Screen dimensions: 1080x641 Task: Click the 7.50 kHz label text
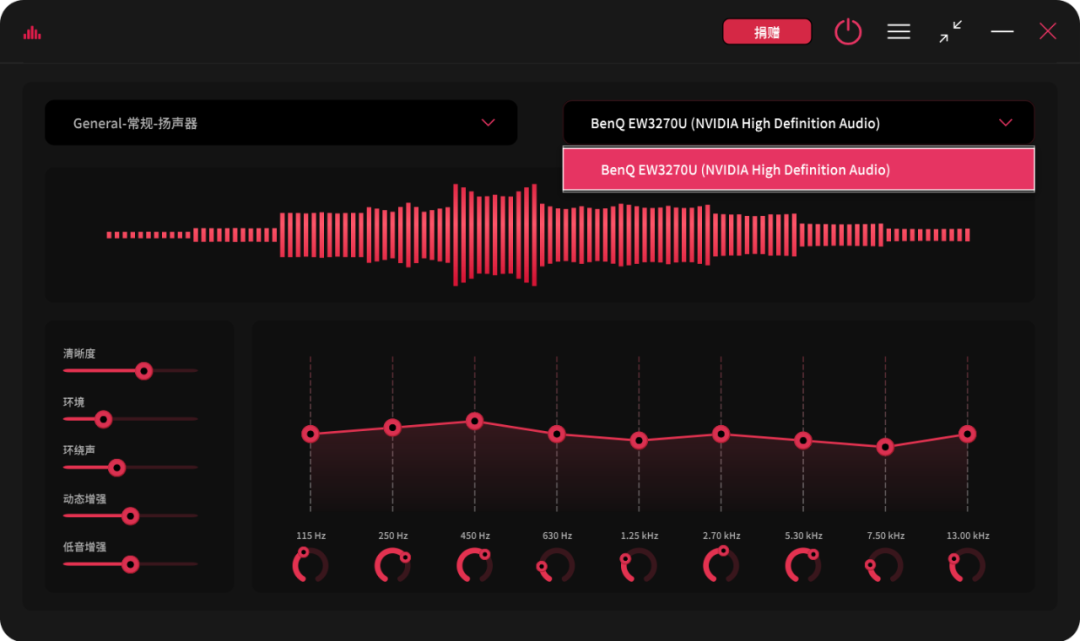coord(885,536)
